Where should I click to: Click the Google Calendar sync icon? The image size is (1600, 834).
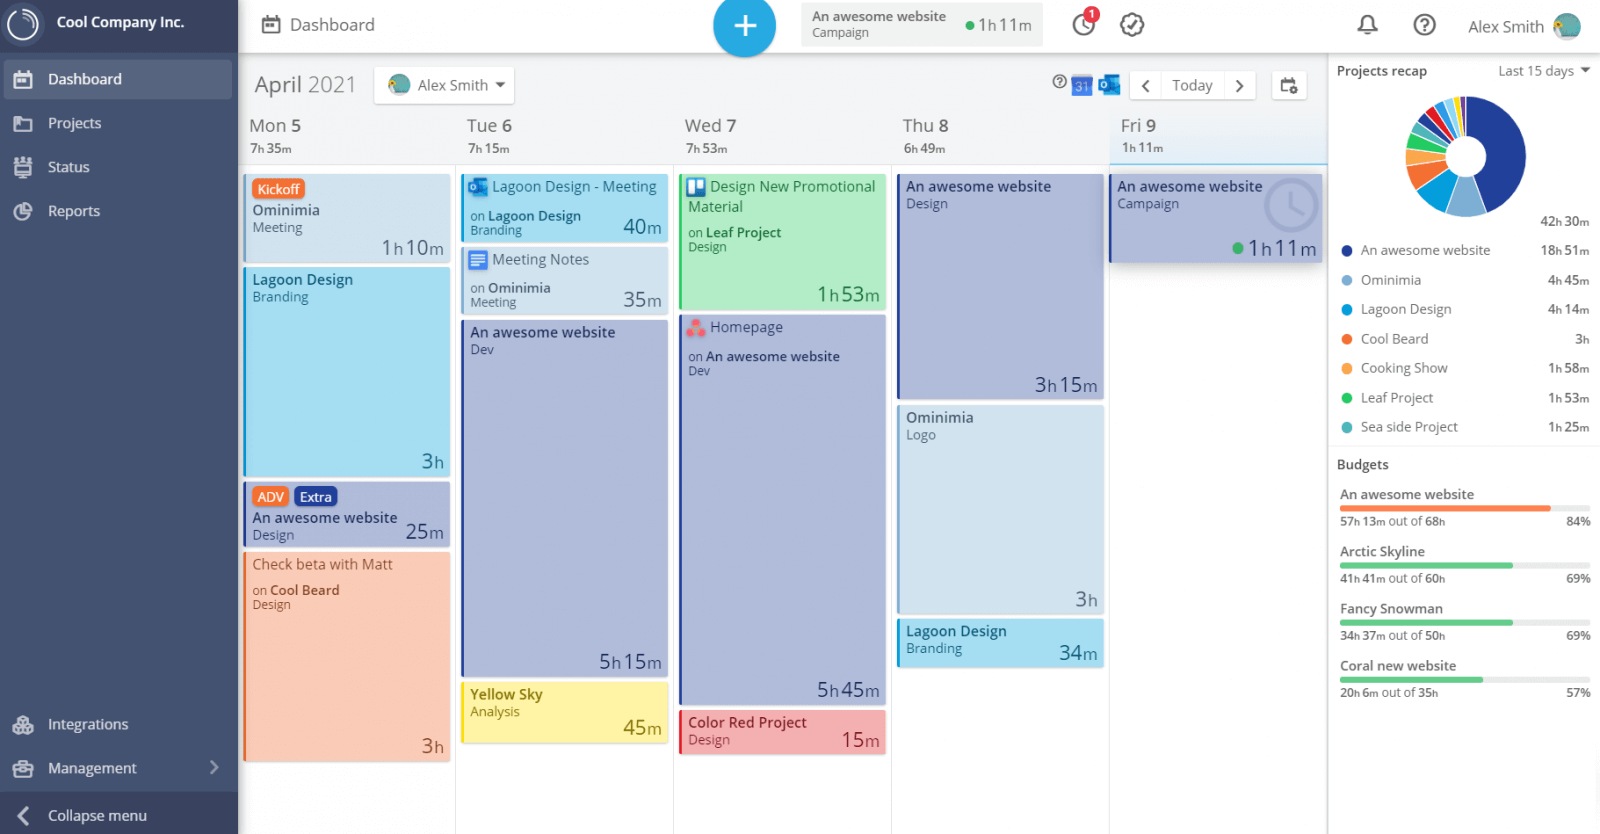[1081, 86]
